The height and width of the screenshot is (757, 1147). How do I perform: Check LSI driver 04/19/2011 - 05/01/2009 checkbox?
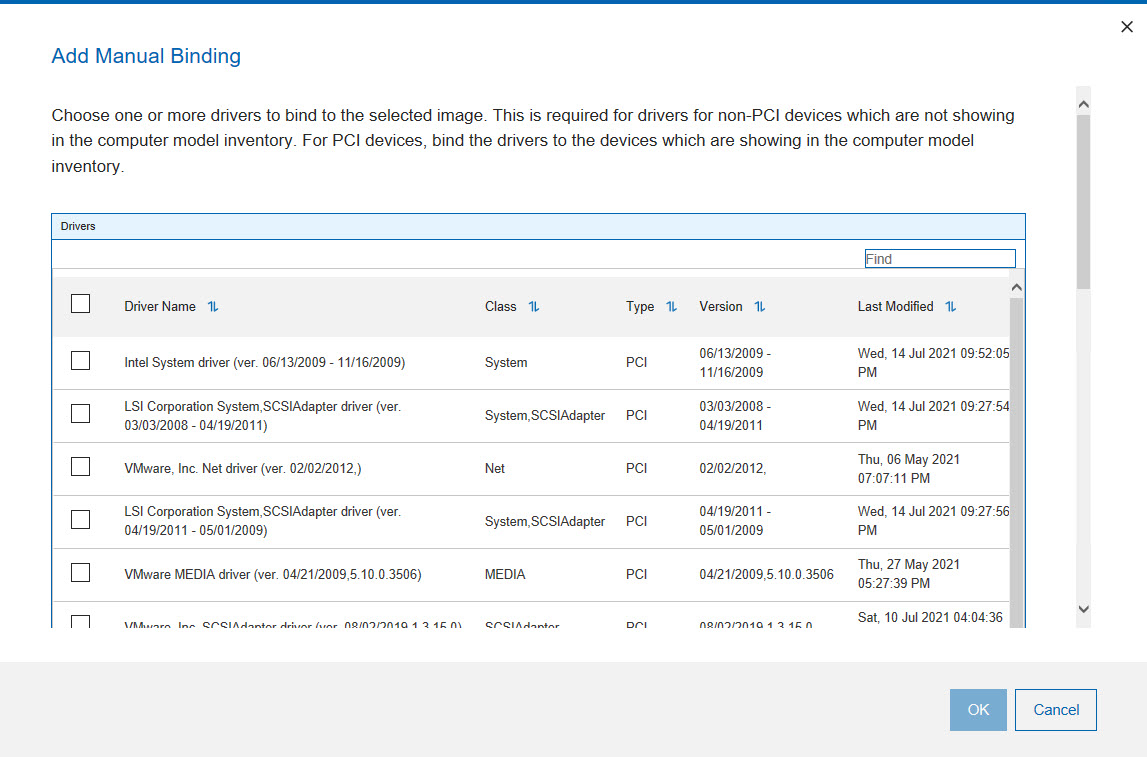(x=81, y=520)
